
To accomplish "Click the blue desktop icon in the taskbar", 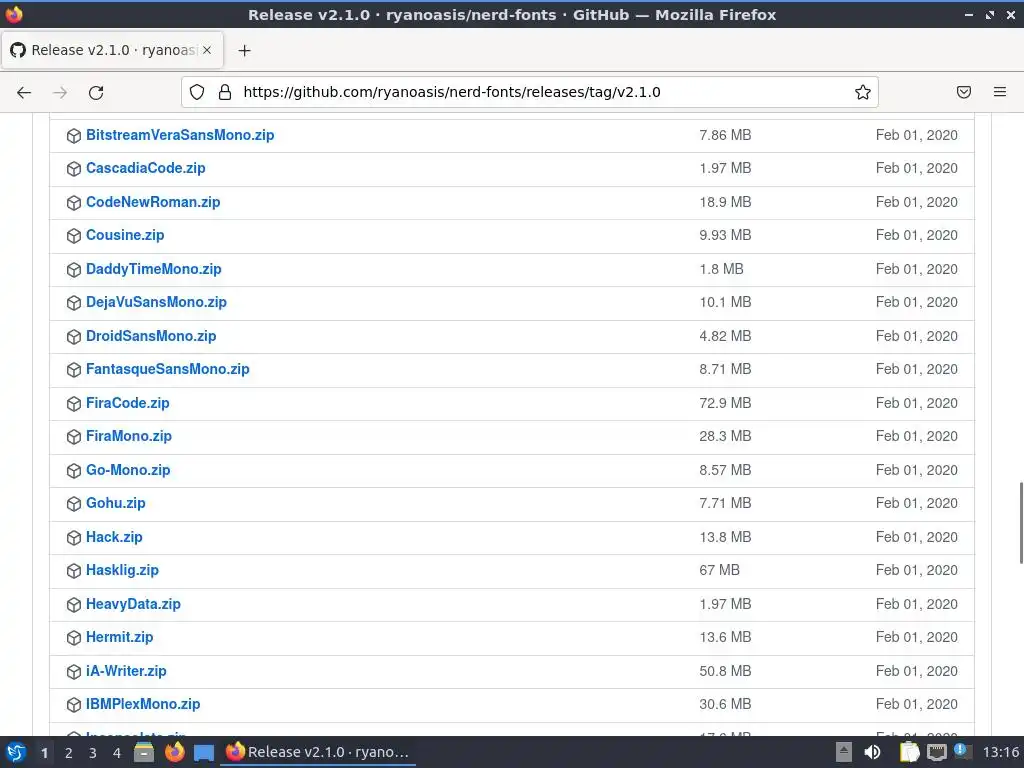I will pos(204,753).
